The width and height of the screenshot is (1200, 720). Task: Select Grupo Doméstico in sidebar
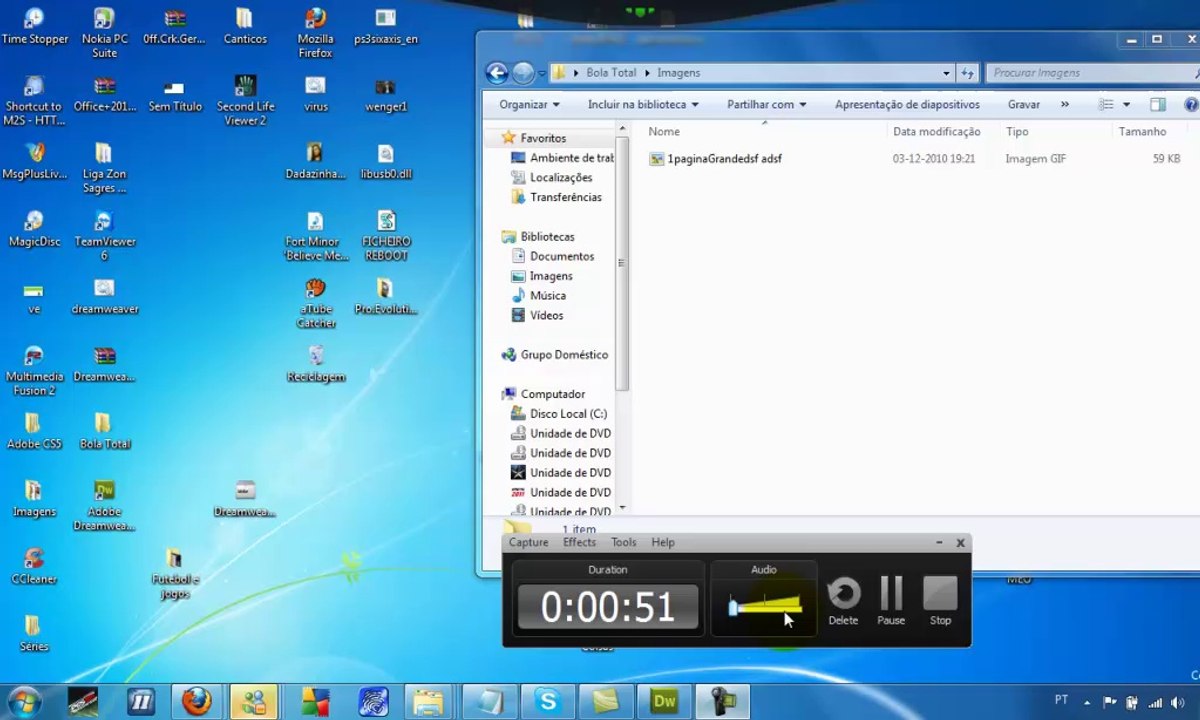pyautogui.click(x=554, y=354)
